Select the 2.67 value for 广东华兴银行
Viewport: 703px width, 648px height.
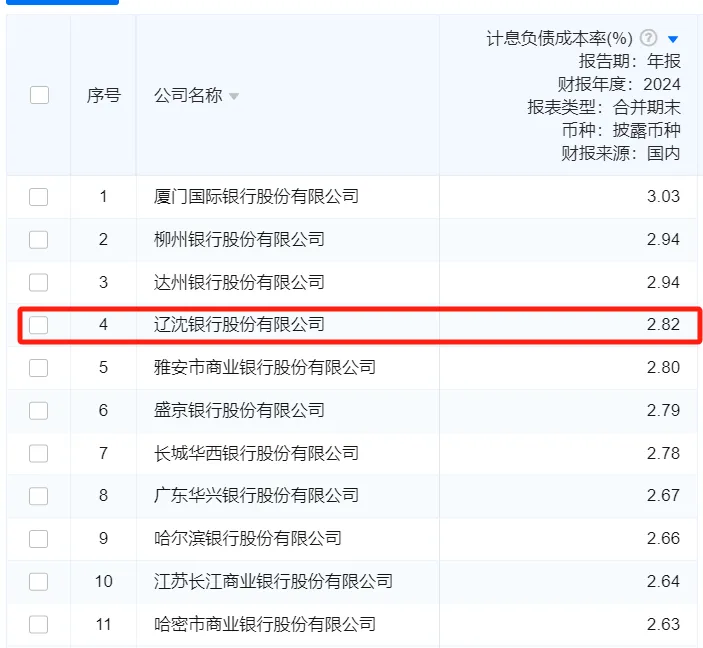[x=663, y=495]
